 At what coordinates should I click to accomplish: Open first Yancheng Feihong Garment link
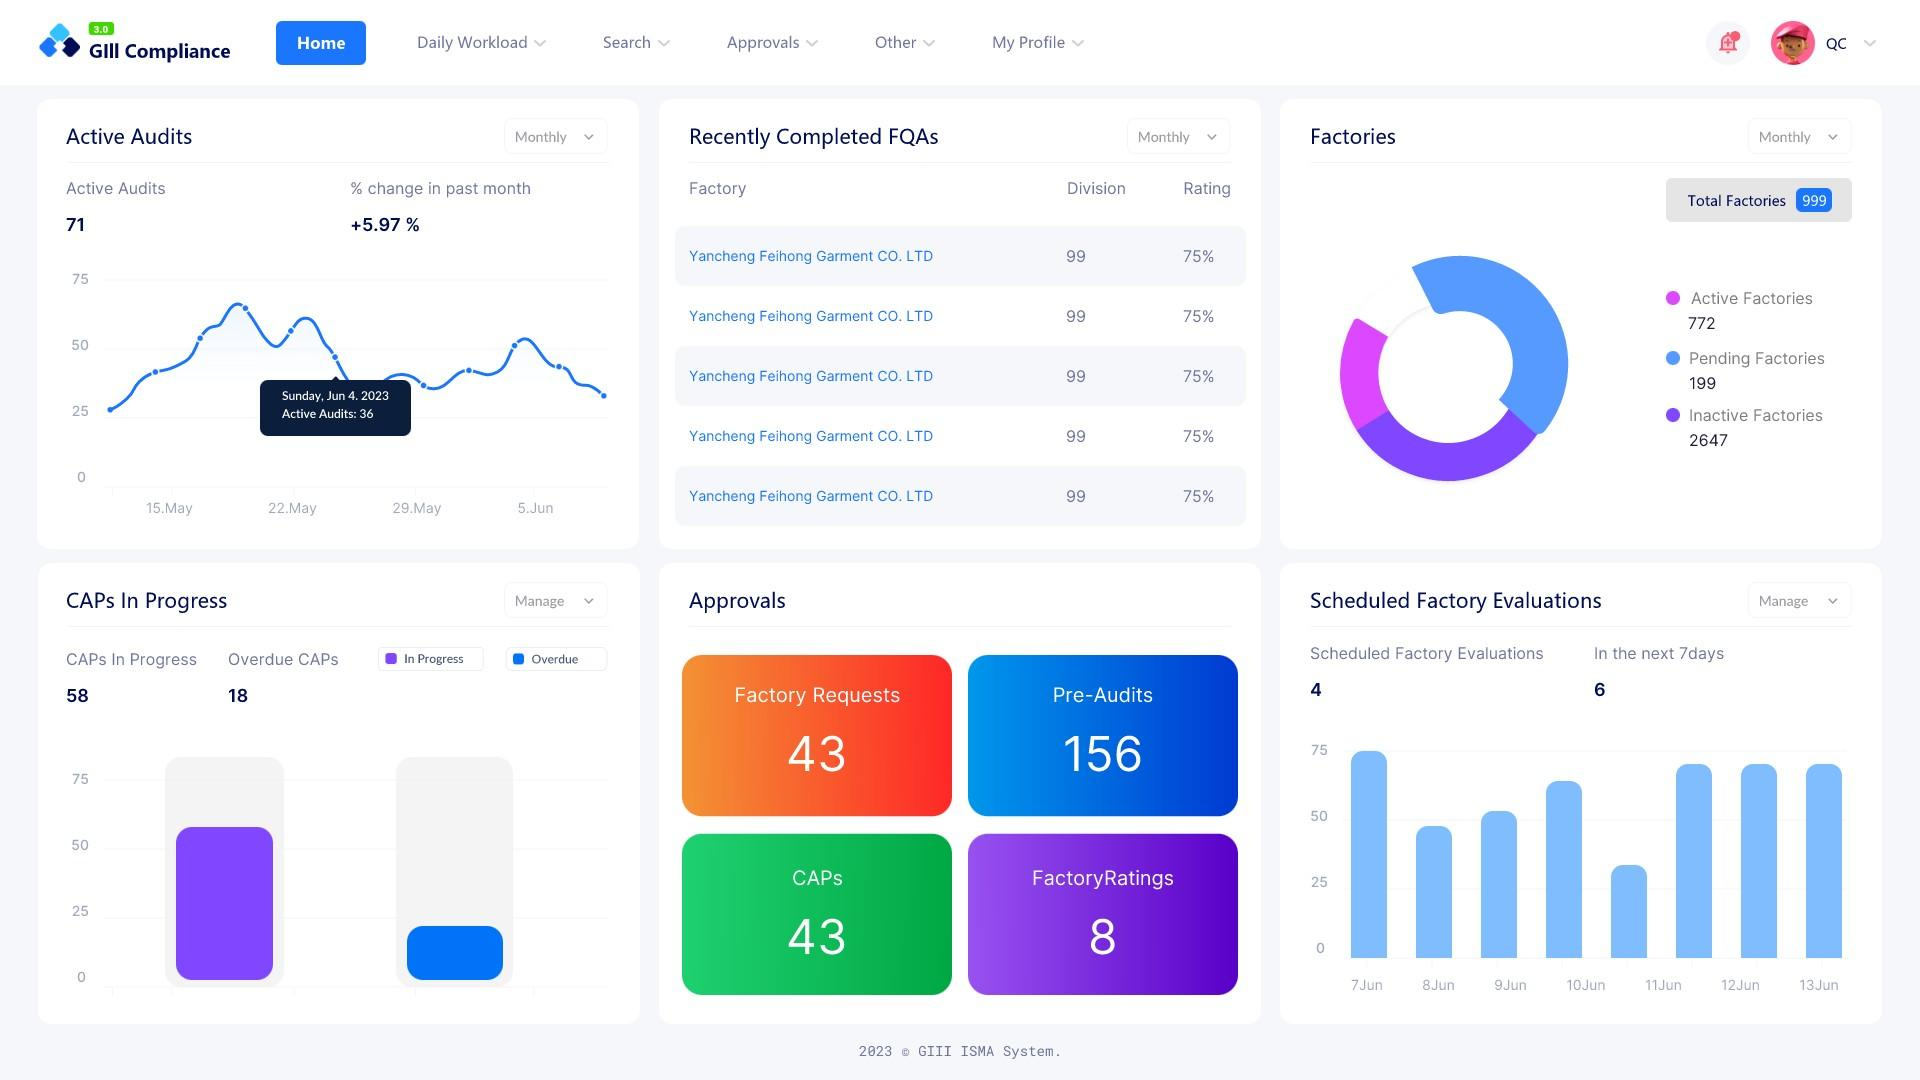point(811,256)
